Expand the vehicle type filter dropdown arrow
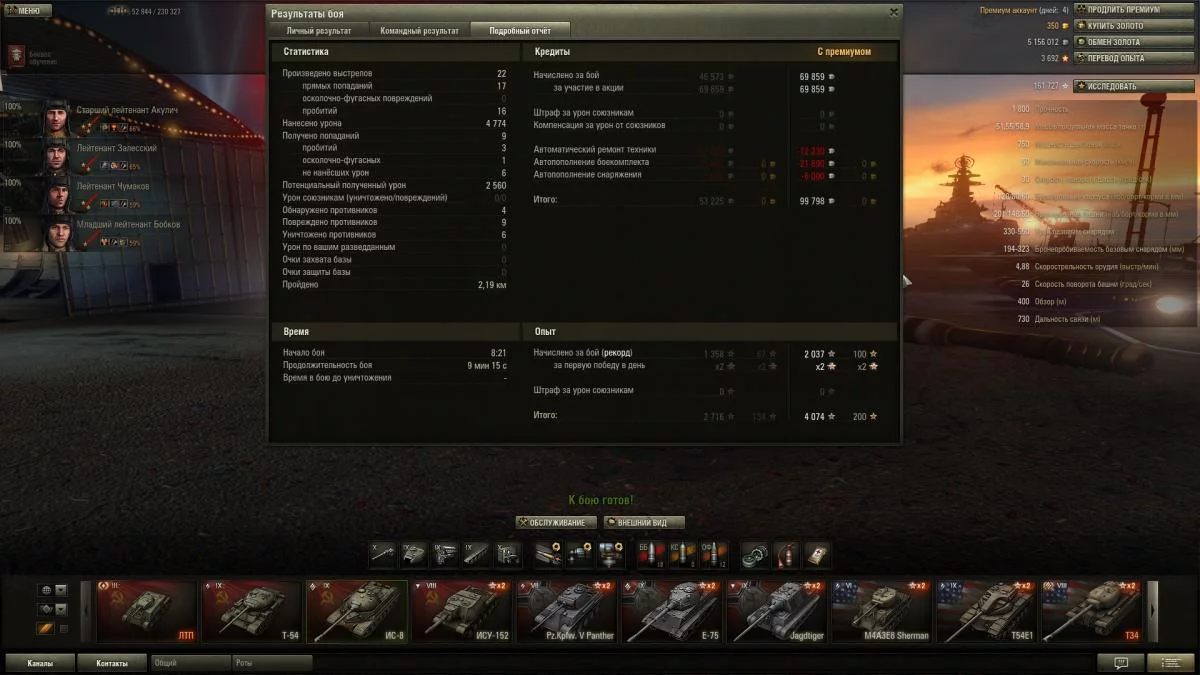The width and height of the screenshot is (1200, 675). point(61,609)
